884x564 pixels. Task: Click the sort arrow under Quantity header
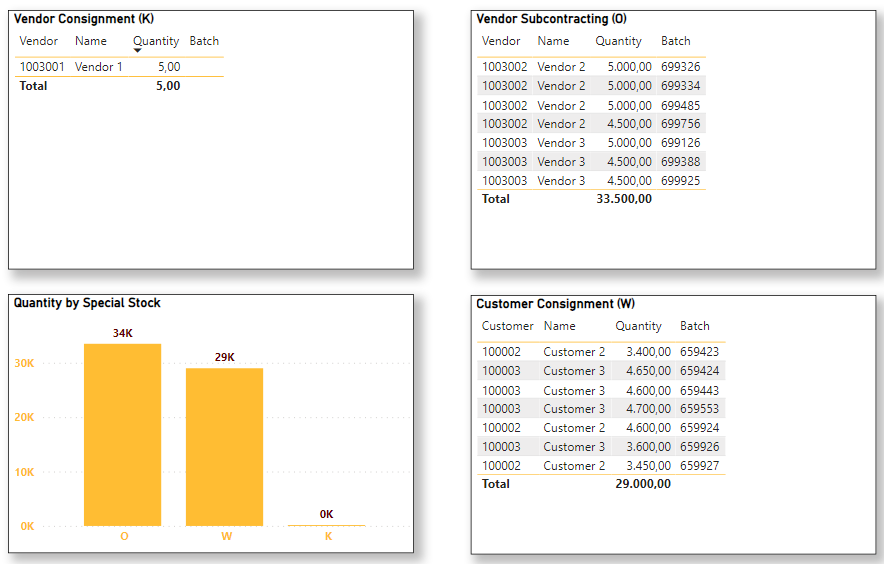[137, 51]
